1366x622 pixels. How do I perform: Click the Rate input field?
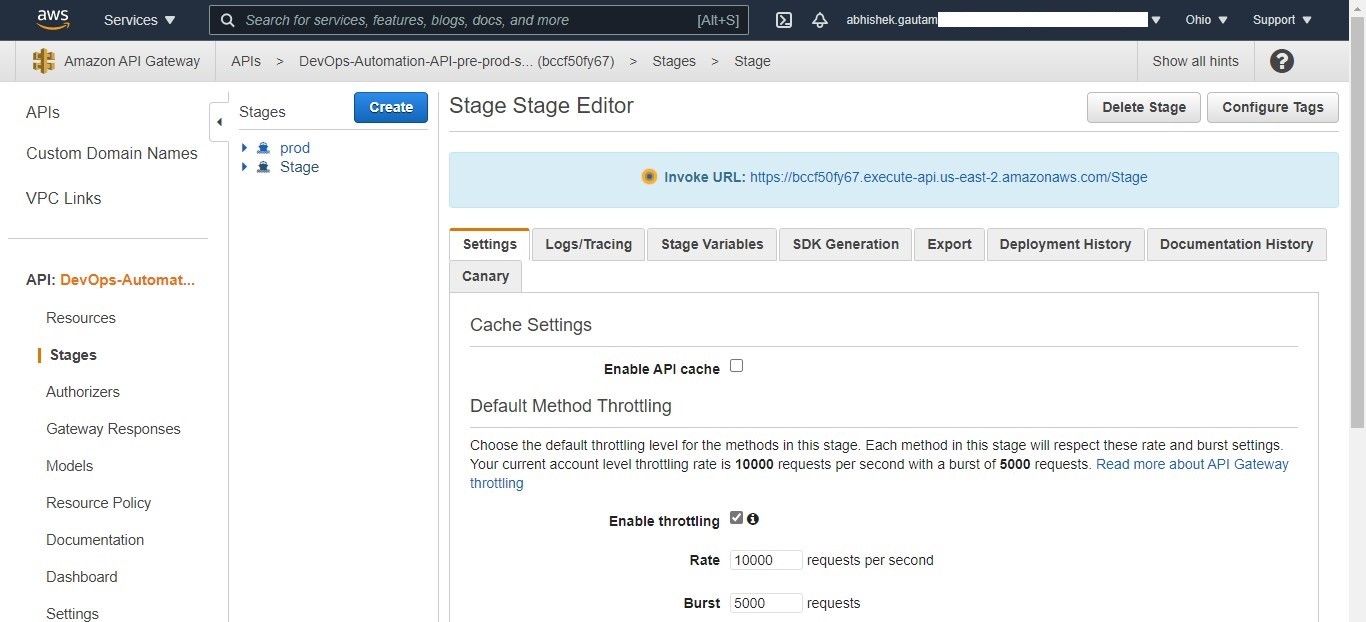766,560
